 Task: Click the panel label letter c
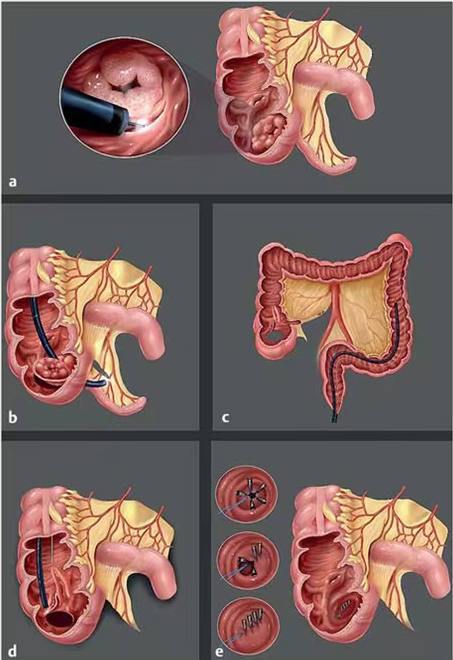(x=226, y=418)
